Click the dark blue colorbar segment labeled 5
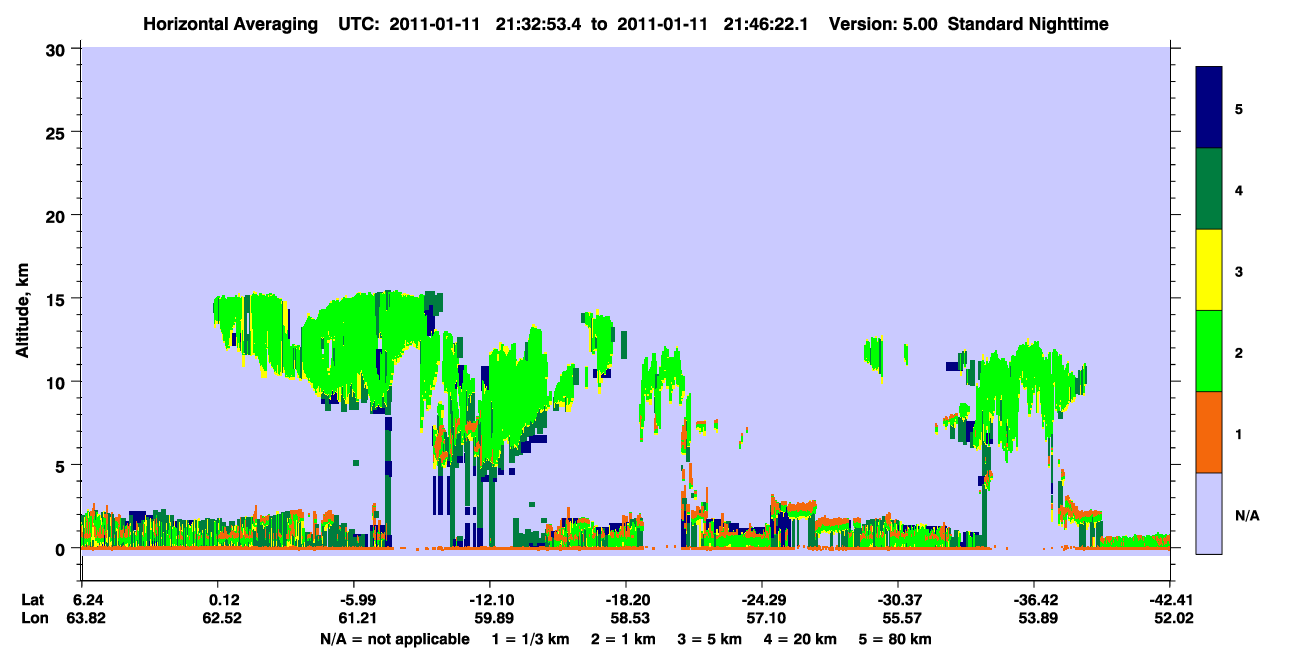Viewport: 1300px width, 667px height. 1209,108
